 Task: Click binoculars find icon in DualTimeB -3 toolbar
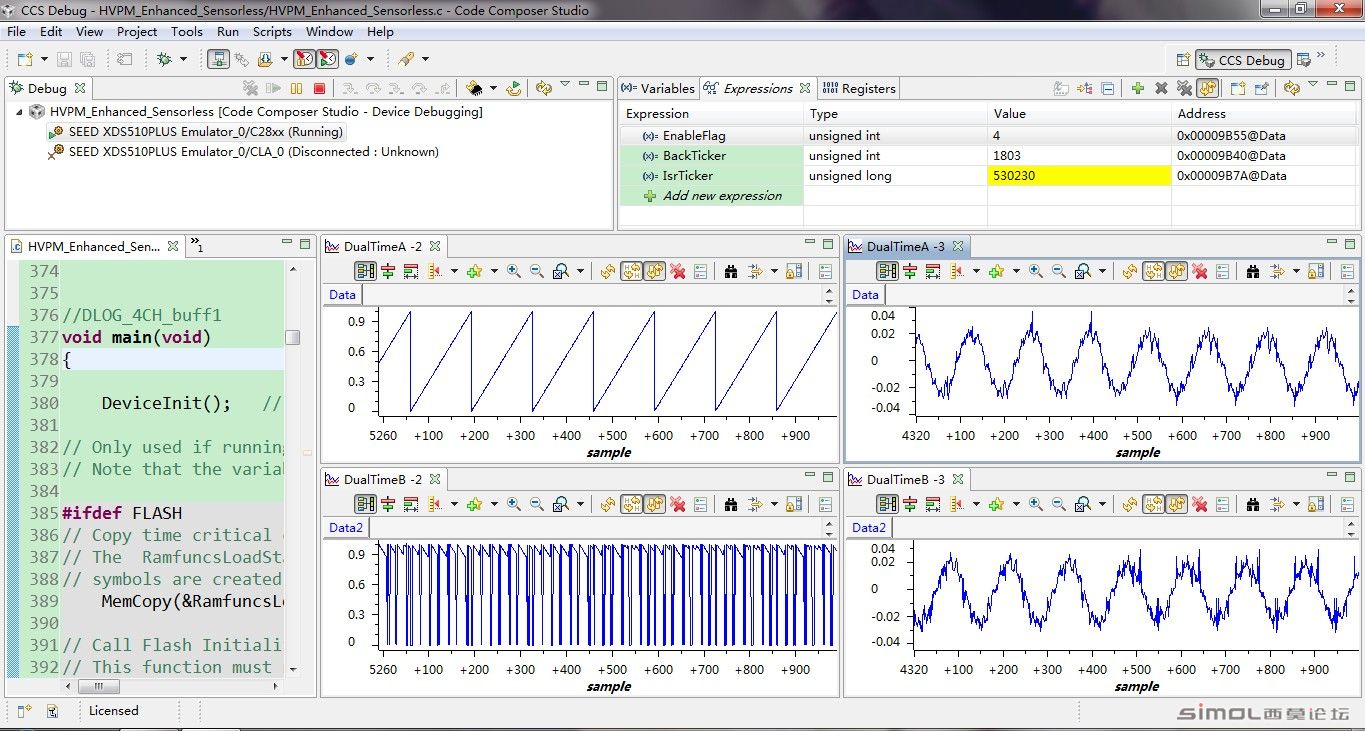click(1254, 505)
